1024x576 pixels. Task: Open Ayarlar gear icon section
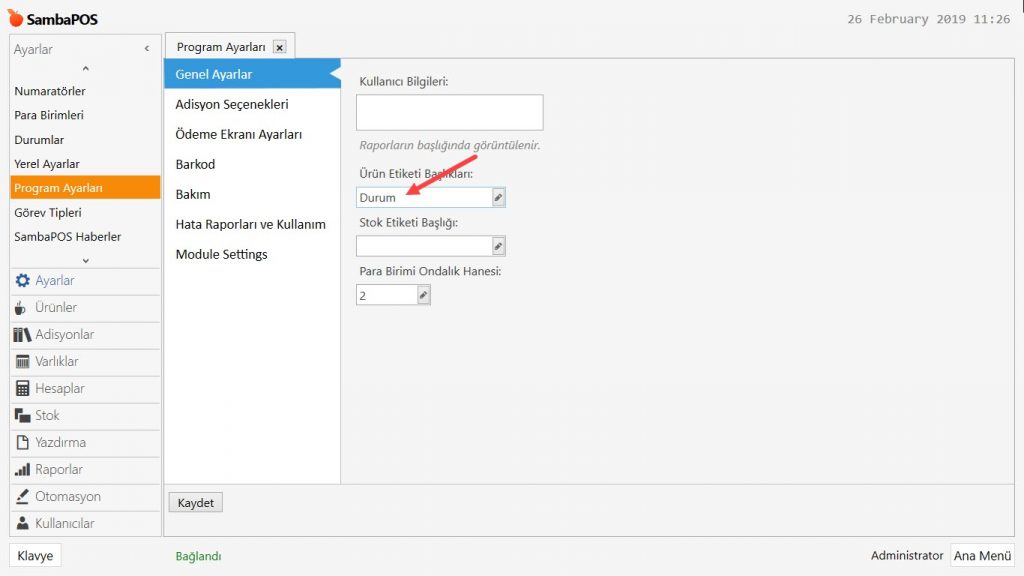23,281
